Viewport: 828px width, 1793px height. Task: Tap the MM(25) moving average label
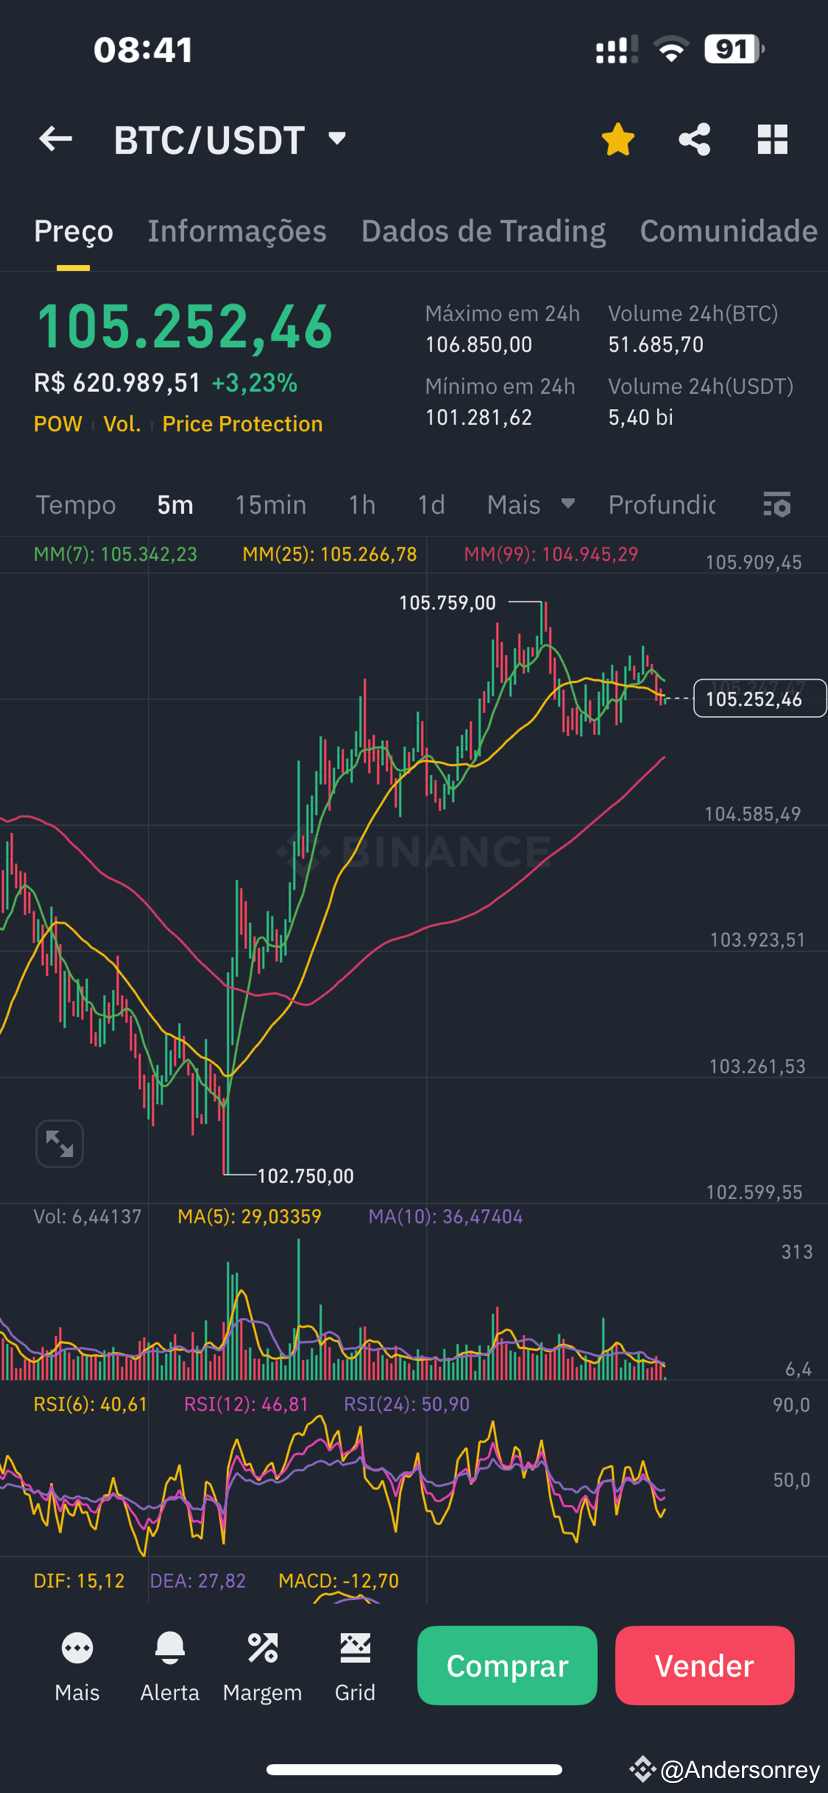point(329,554)
